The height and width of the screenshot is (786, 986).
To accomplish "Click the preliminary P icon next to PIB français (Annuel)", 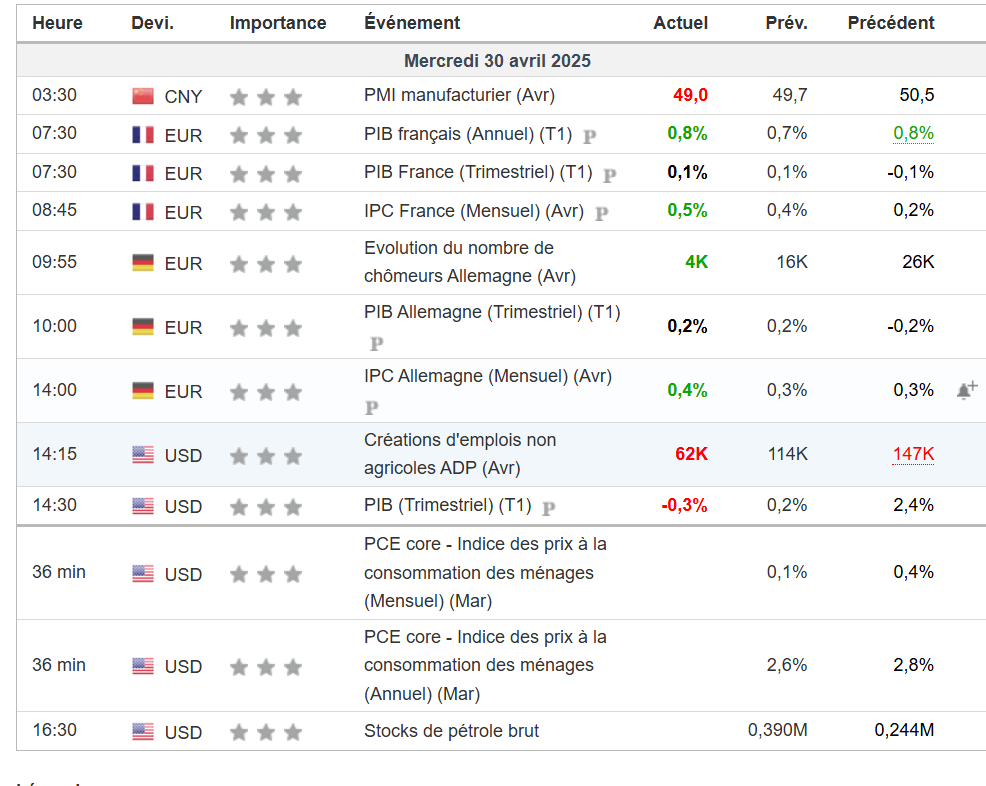I will [590, 135].
